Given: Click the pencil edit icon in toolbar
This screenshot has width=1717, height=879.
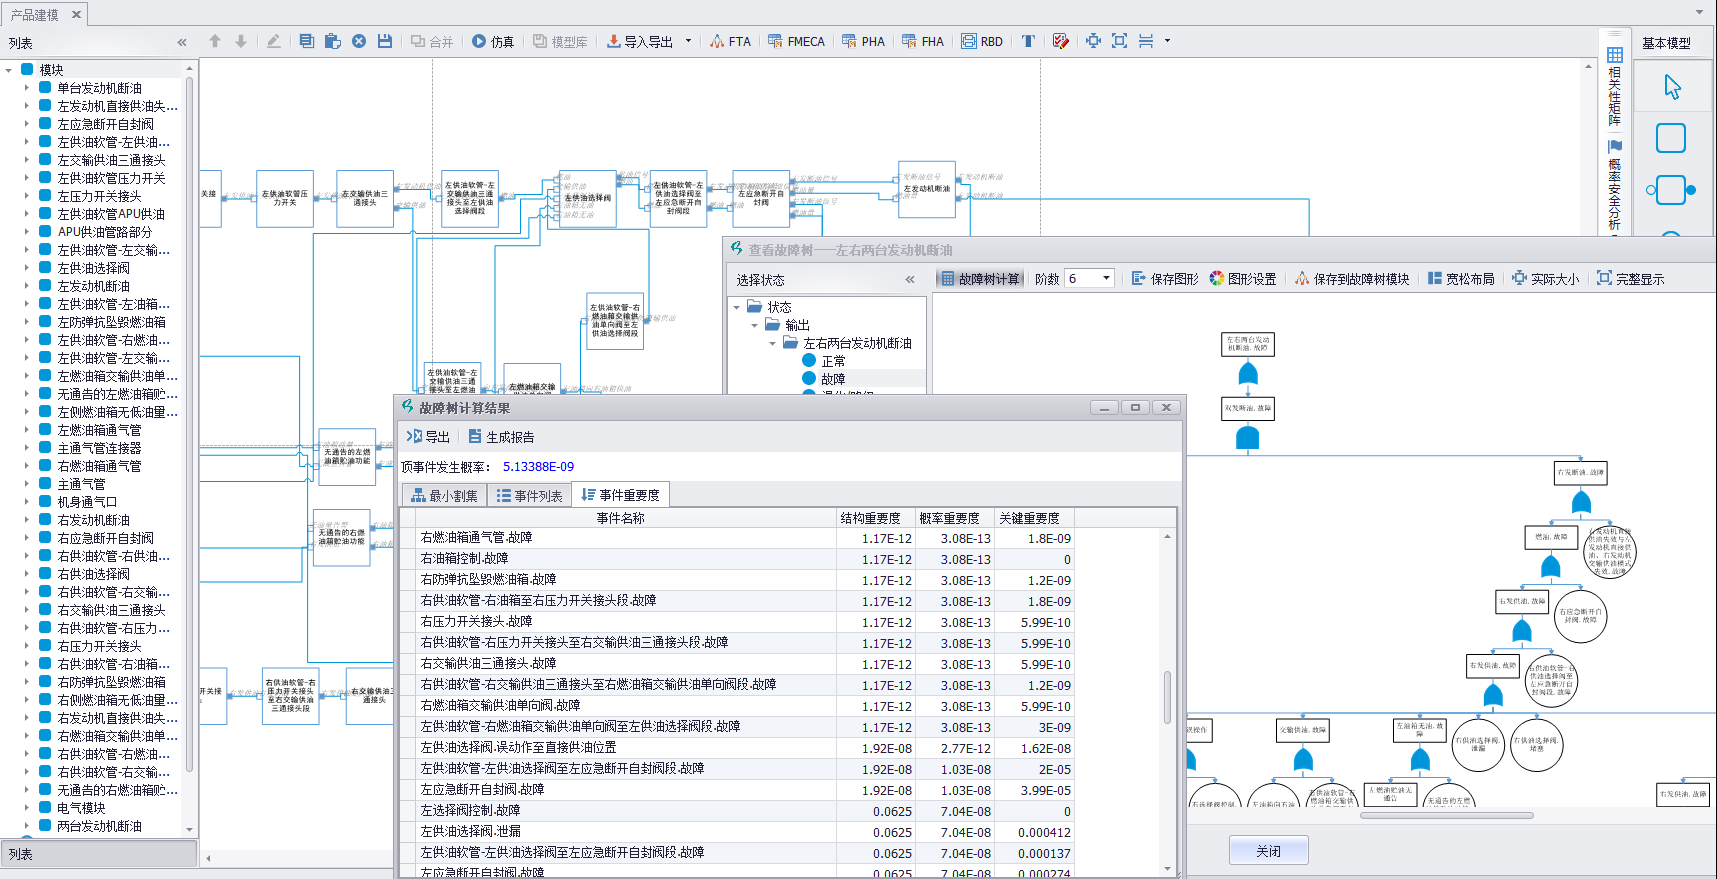Looking at the screenshot, I should coord(274,41).
